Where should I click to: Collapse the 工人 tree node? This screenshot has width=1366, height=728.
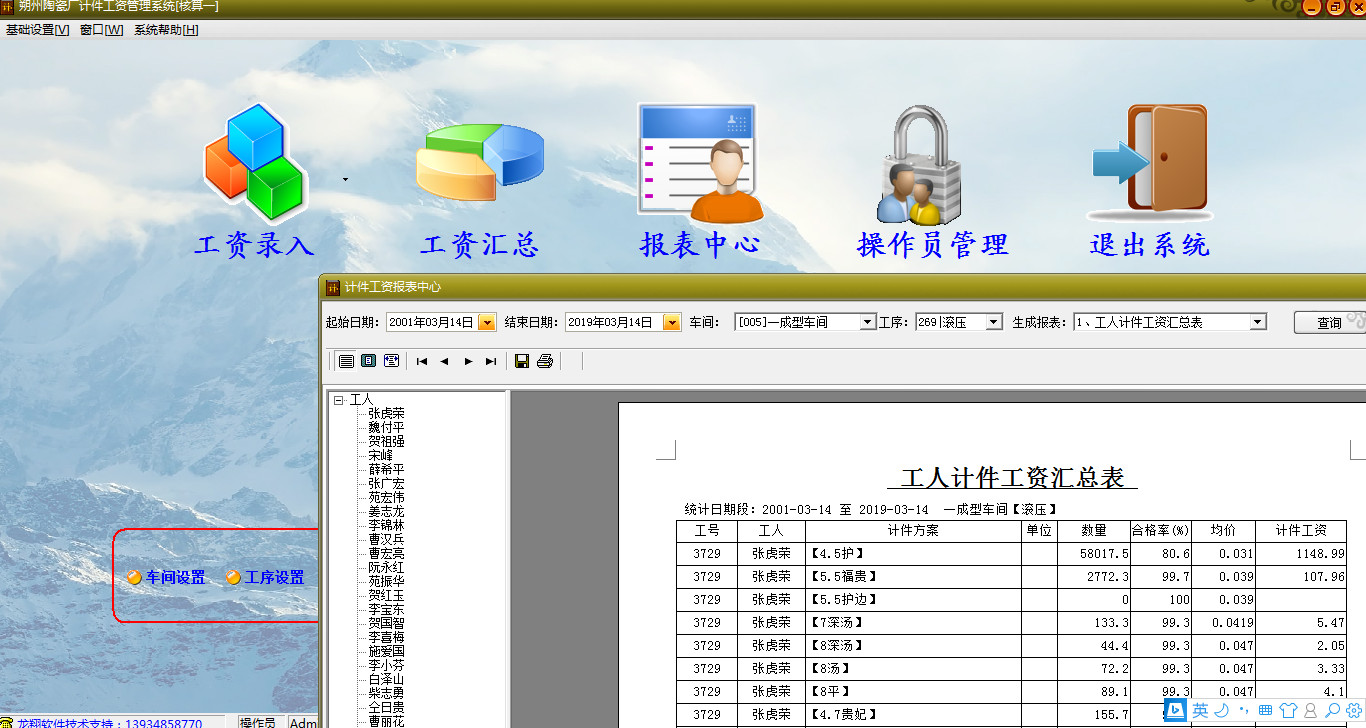339,400
